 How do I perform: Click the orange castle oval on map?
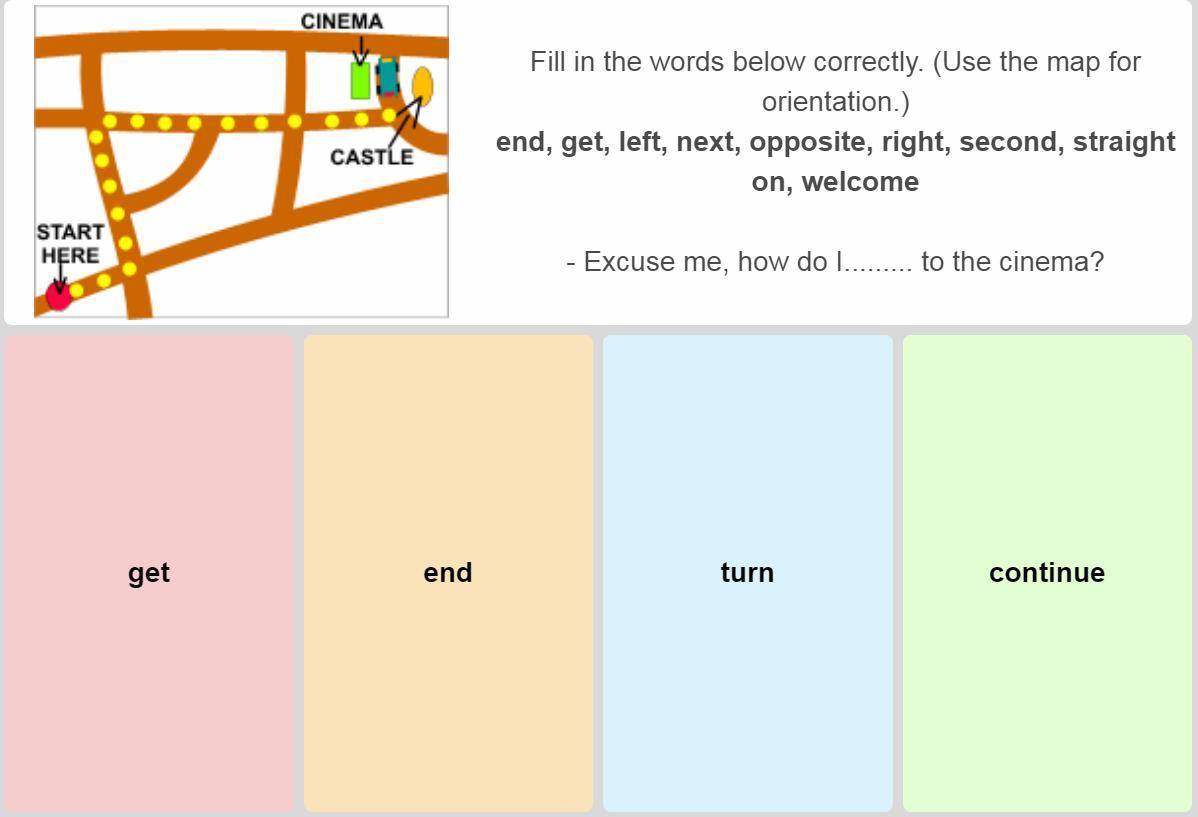click(423, 85)
